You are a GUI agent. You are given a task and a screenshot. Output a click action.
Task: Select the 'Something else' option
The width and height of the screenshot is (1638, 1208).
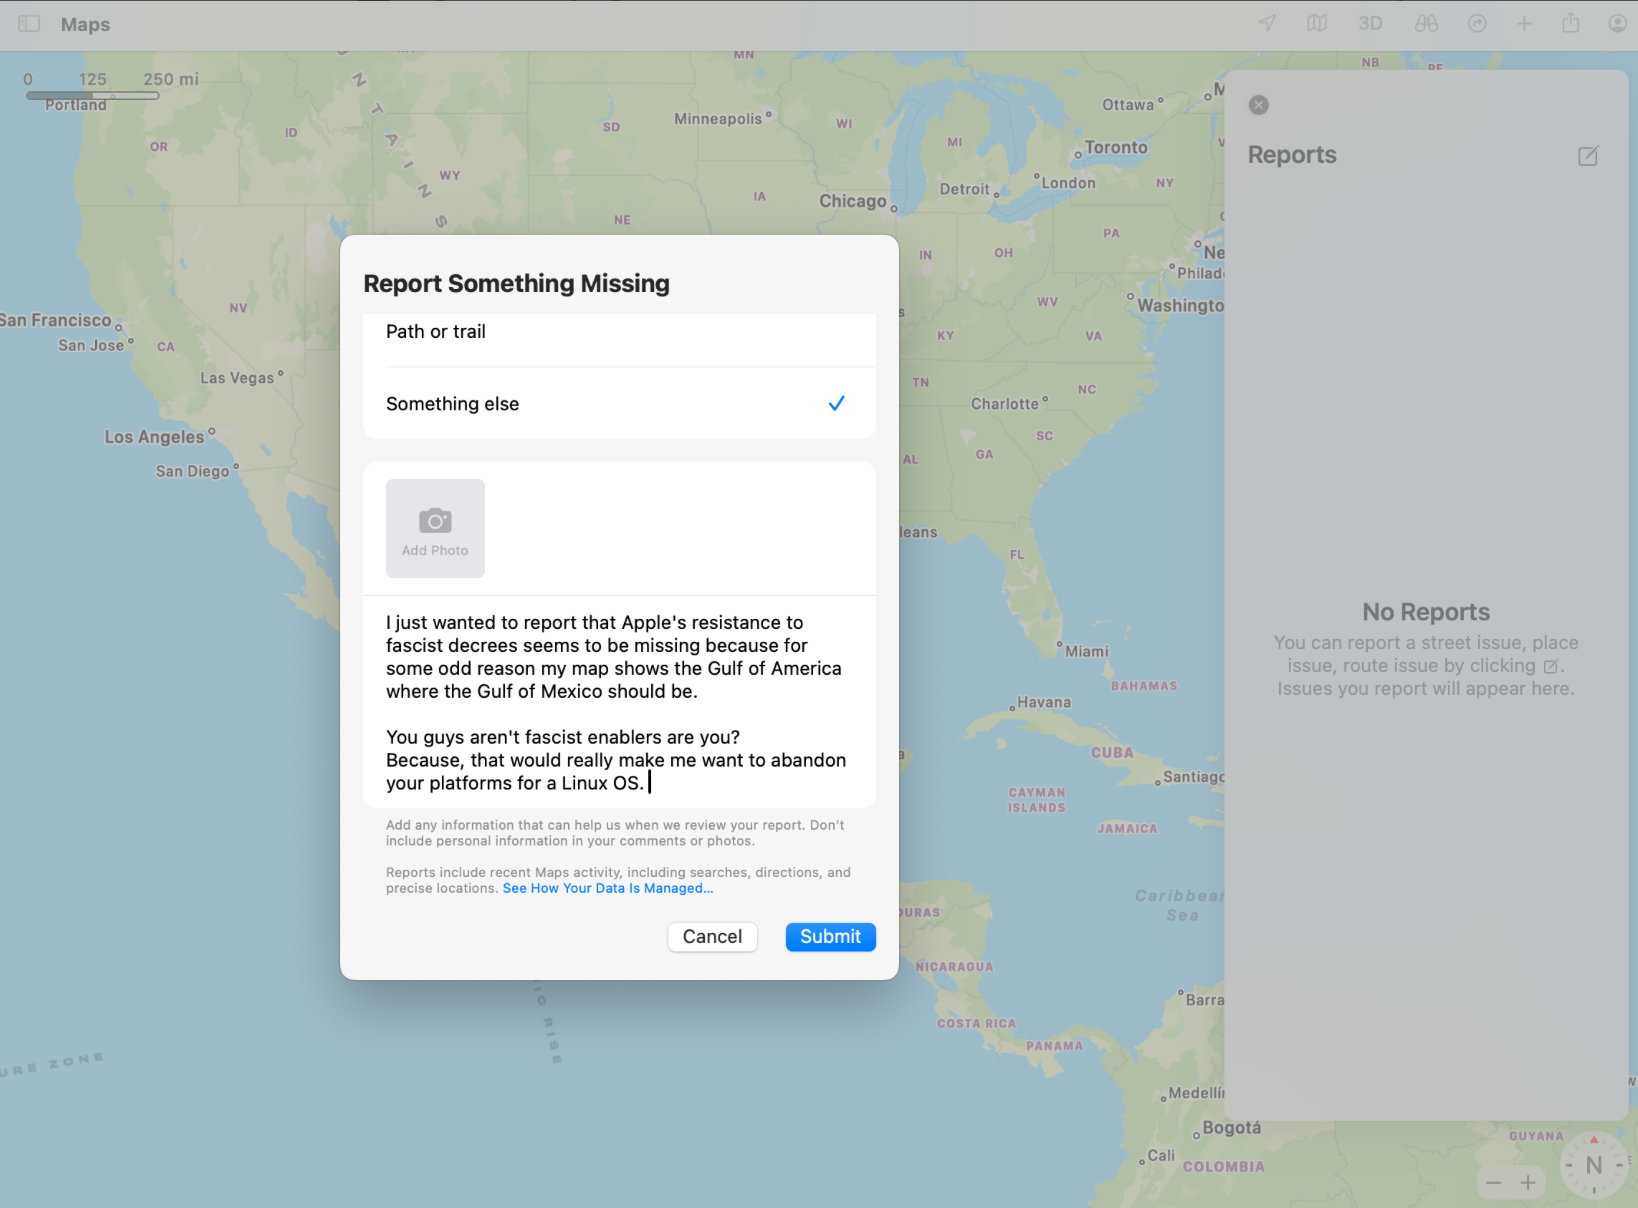tap(619, 404)
